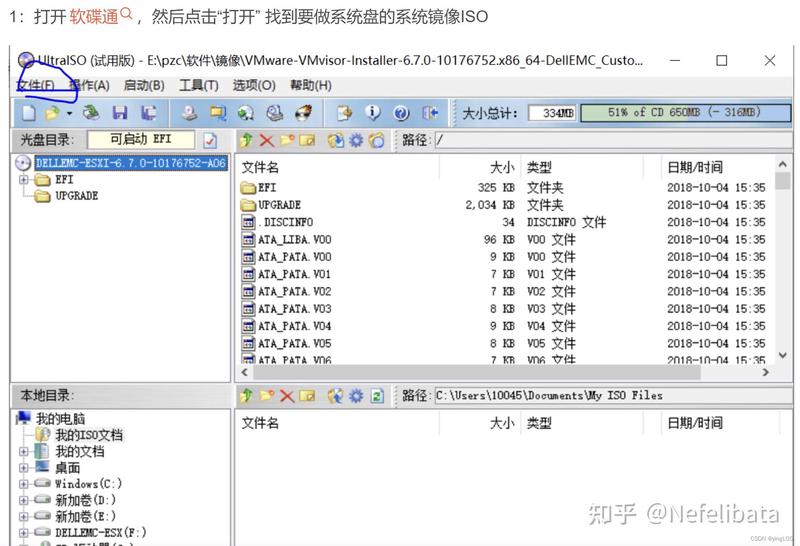This screenshot has width=800, height=546.
Task: Open the 文件(F) menu
Action: (x=36, y=85)
